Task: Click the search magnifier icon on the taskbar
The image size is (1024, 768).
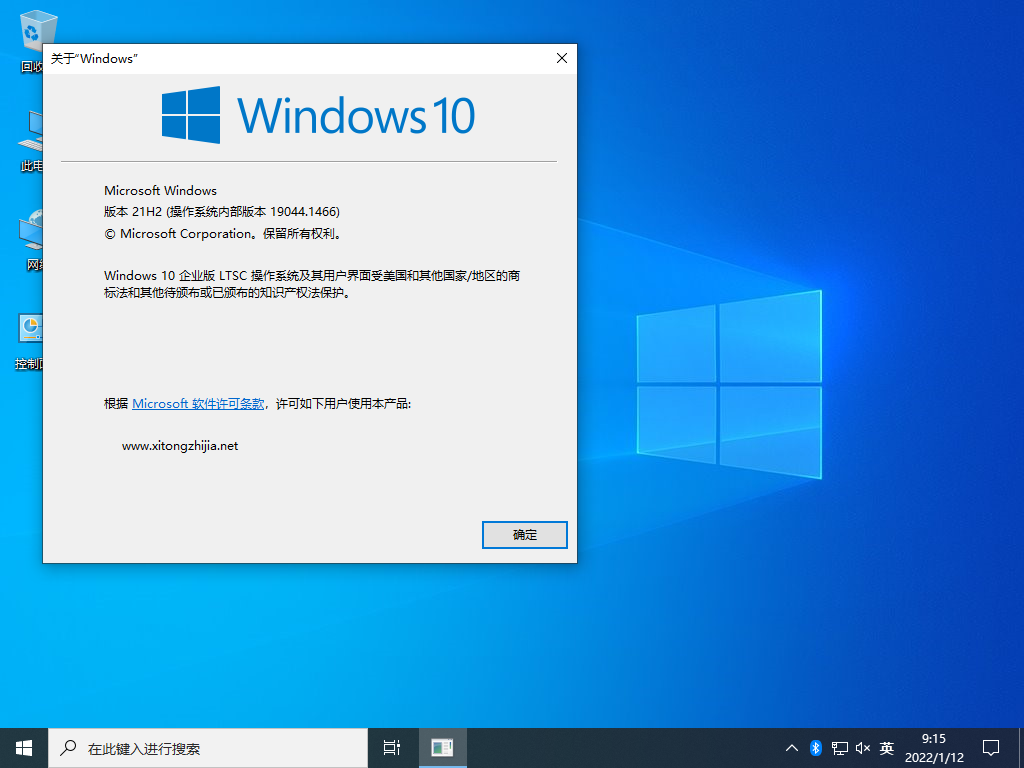Action: pyautogui.click(x=67, y=747)
